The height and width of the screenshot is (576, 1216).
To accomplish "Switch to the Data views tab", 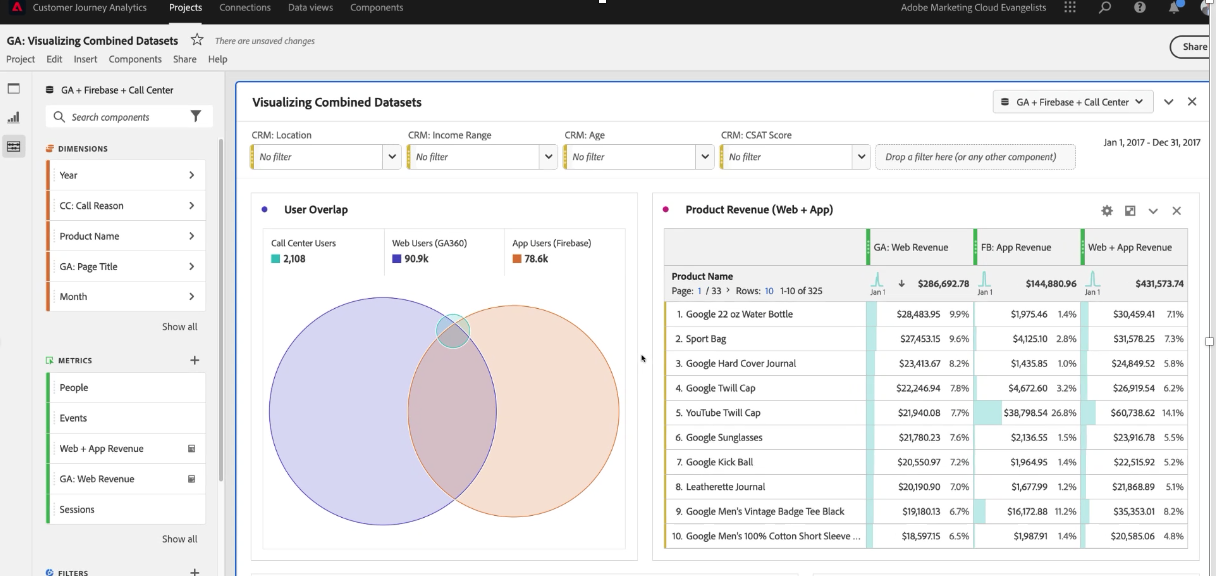I will (311, 8).
